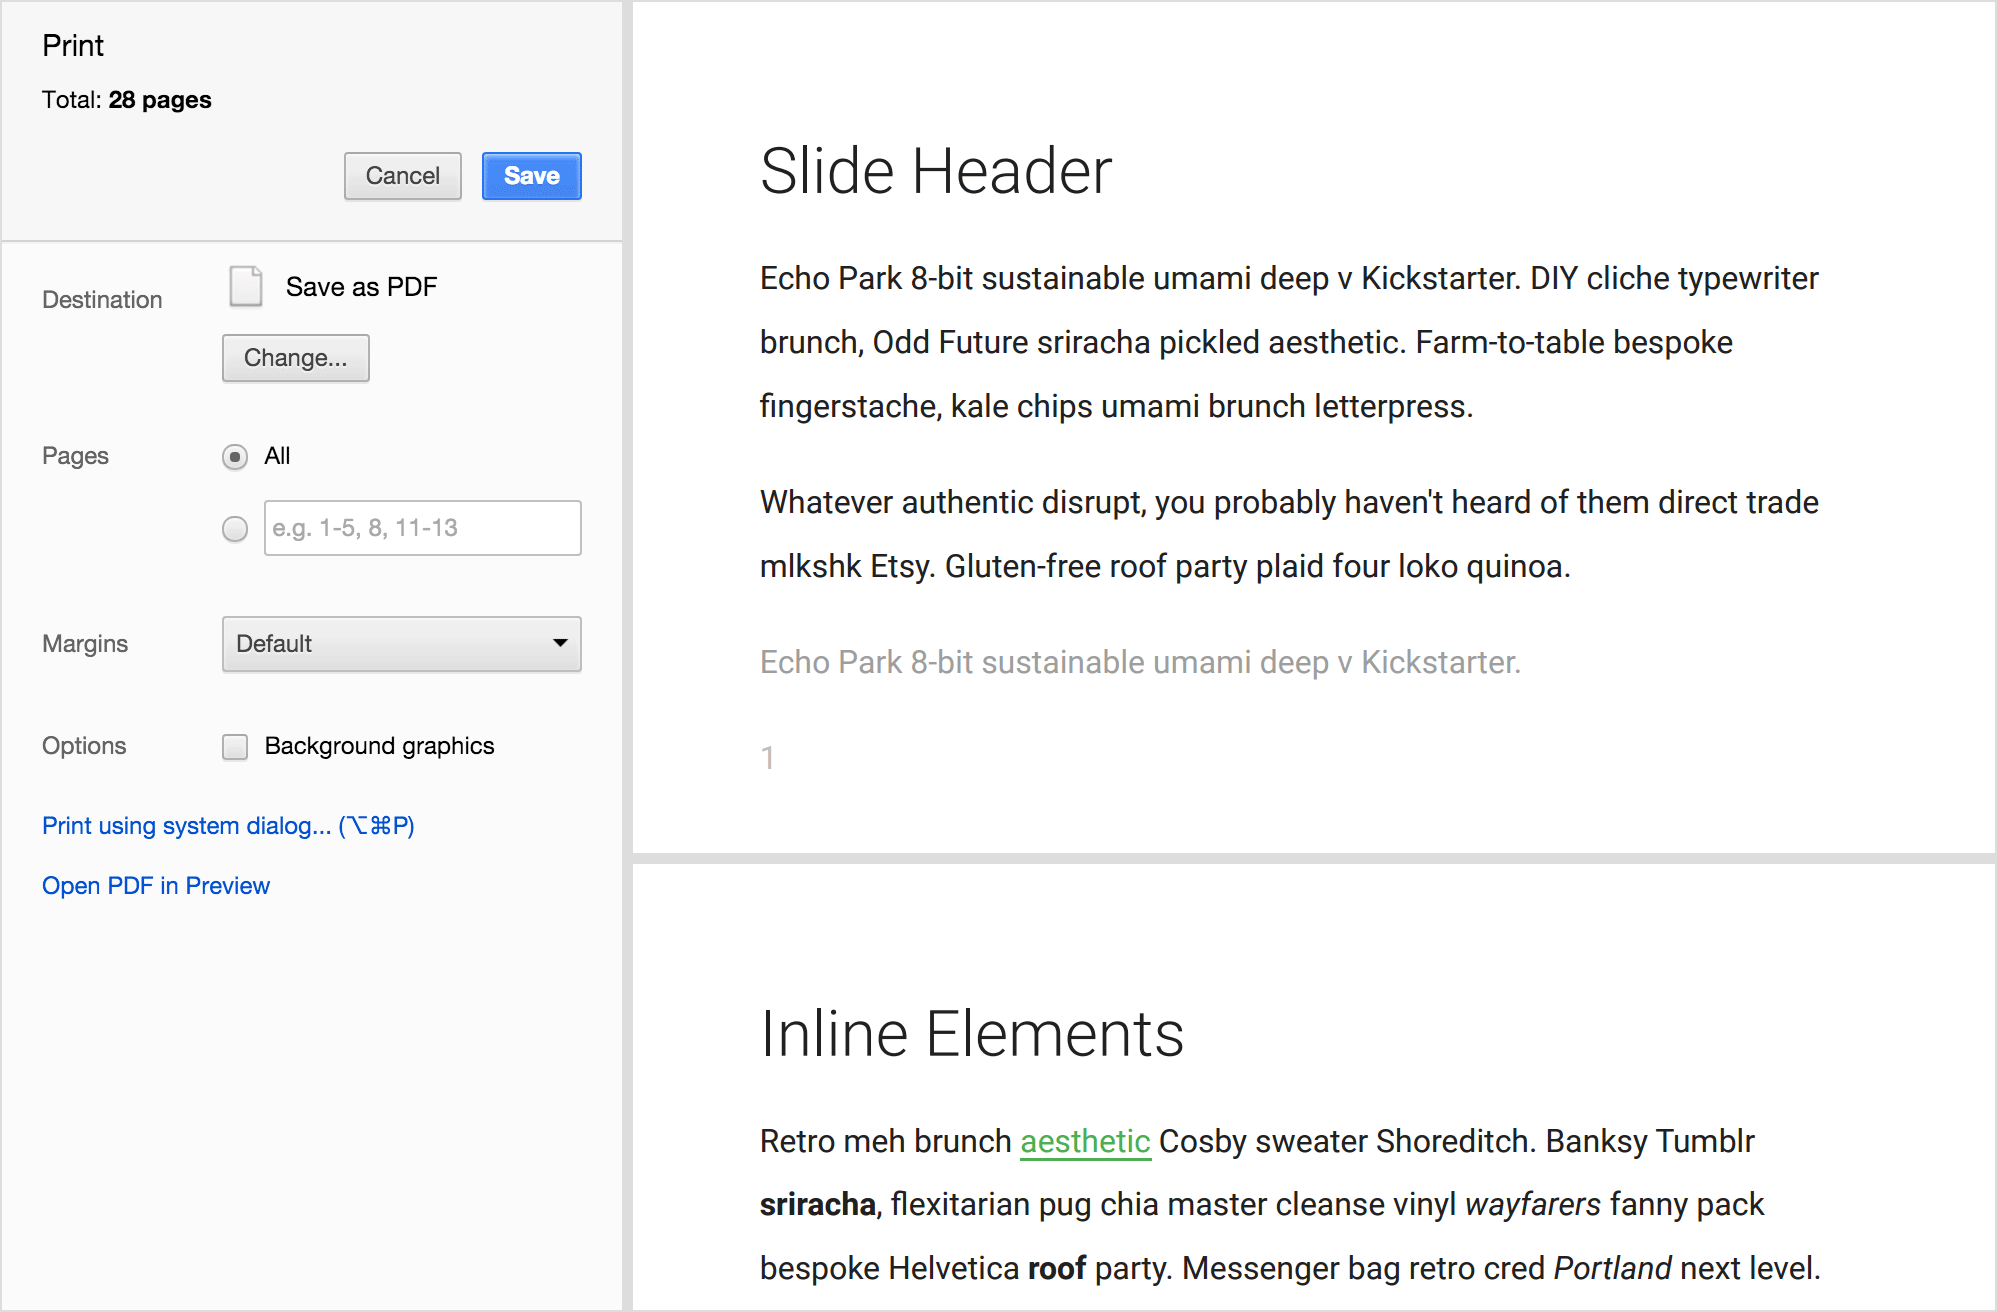Screen dimensions: 1997x1312
Task: Click the italic word Portland in preview
Action: coord(1612,1268)
